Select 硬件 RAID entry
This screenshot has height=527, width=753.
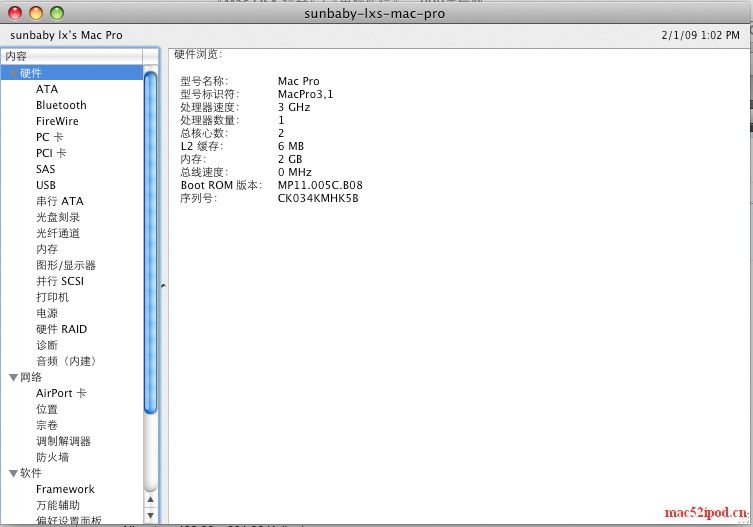pyautogui.click(x=61, y=329)
